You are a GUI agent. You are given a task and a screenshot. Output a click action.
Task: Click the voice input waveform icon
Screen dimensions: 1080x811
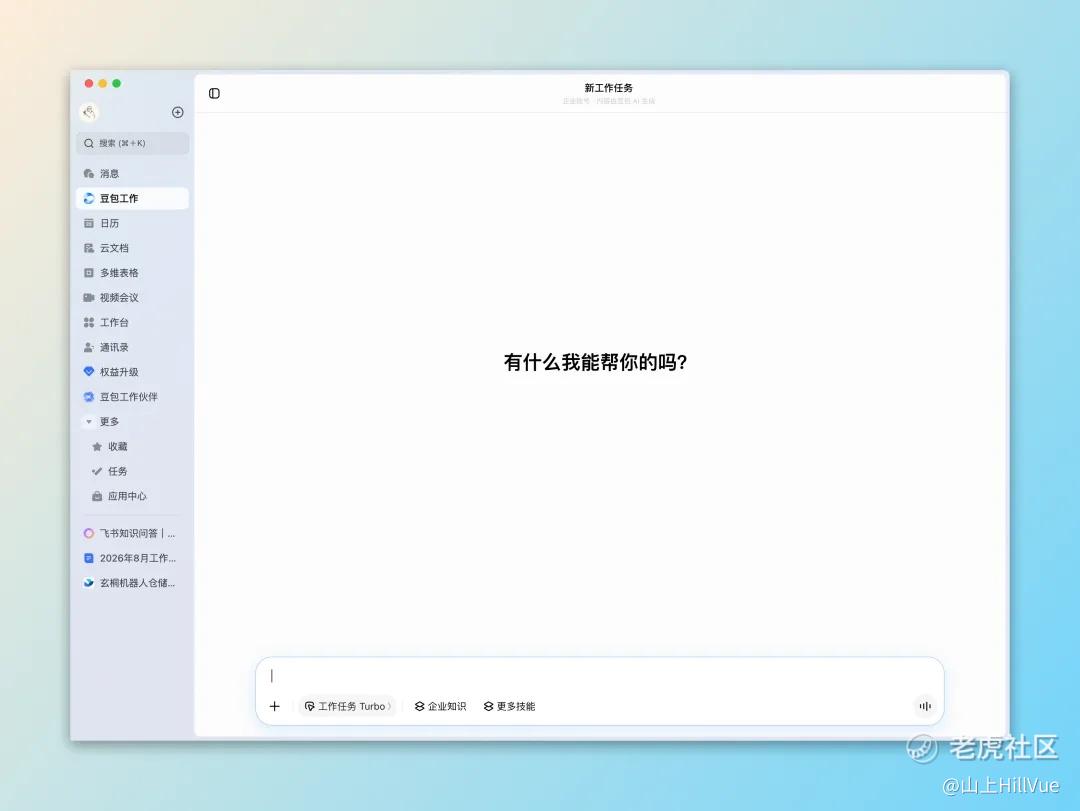[x=925, y=706]
